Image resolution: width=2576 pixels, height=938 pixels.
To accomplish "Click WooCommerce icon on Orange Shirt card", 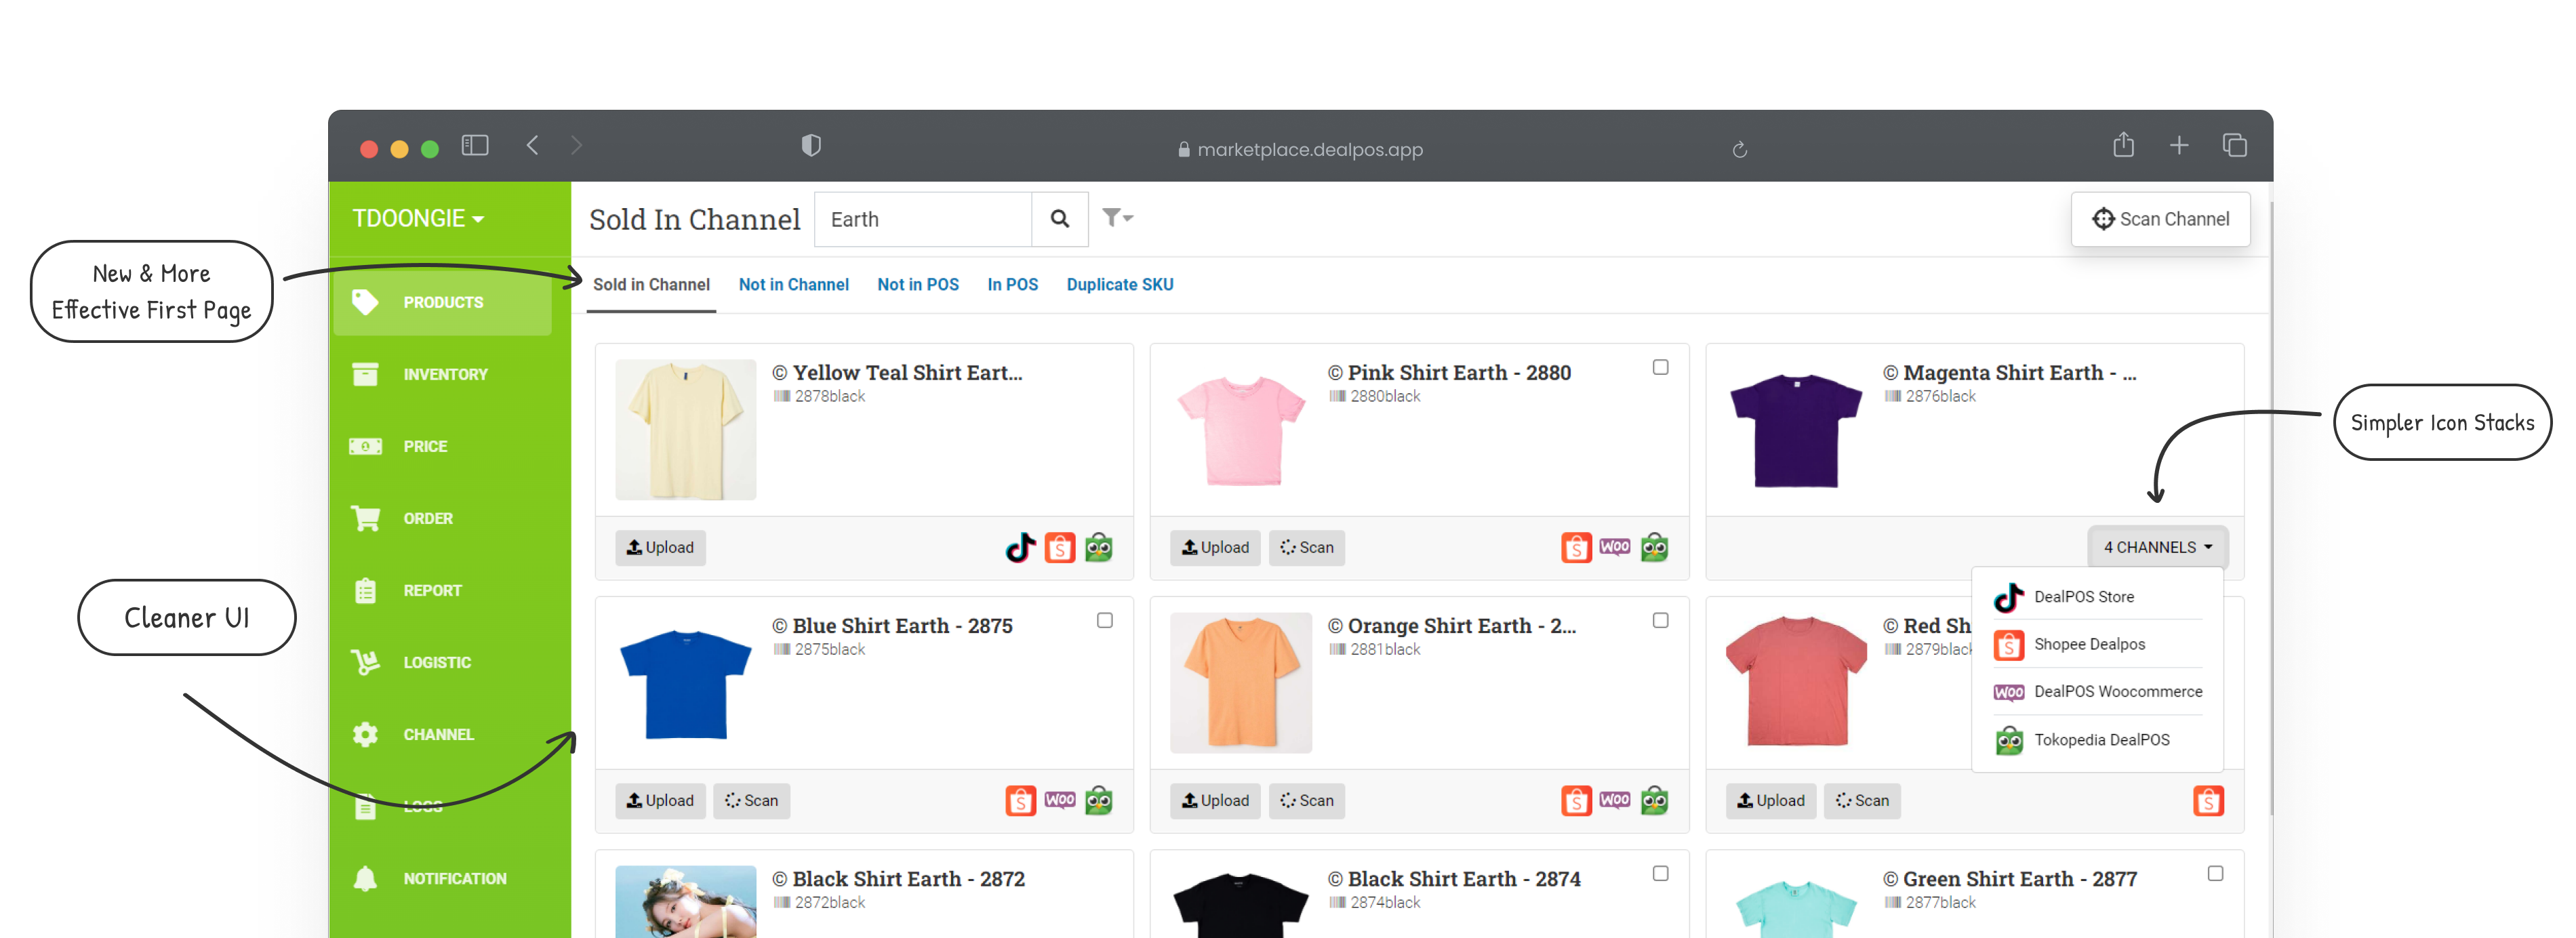I will pos(1614,799).
